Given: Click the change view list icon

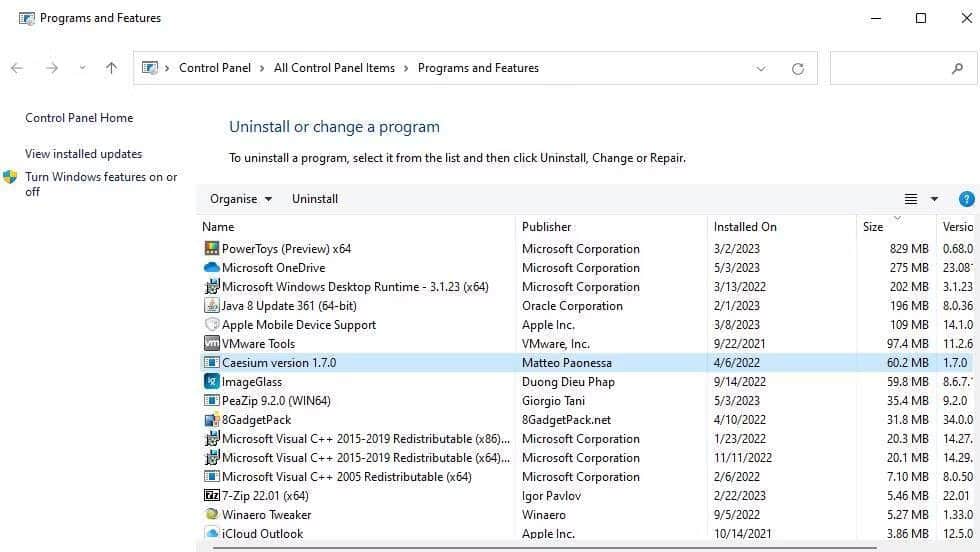Looking at the screenshot, I should point(911,199).
